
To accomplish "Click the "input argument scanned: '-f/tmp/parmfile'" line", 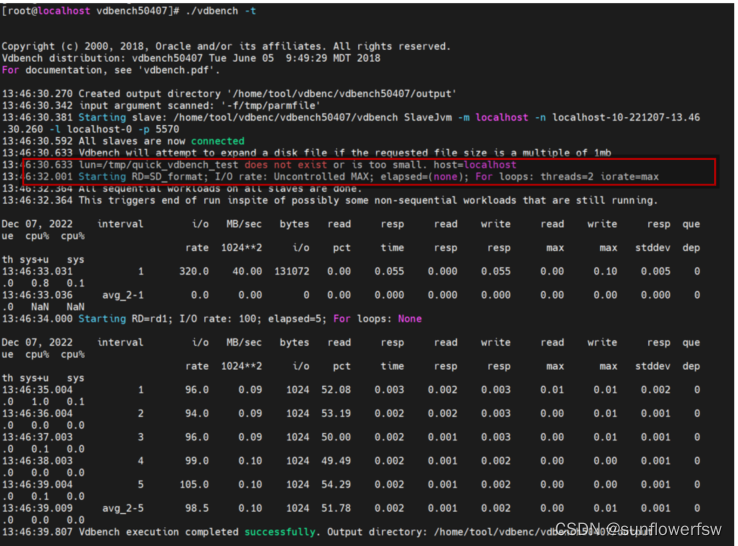I will pyautogui.click(x=161, y=105).
